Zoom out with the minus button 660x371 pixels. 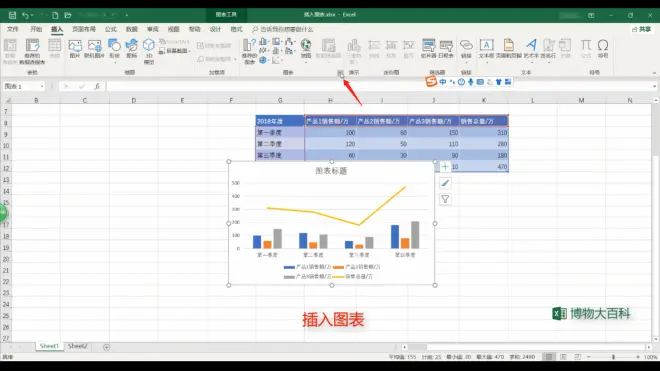[x=588, y=357]
